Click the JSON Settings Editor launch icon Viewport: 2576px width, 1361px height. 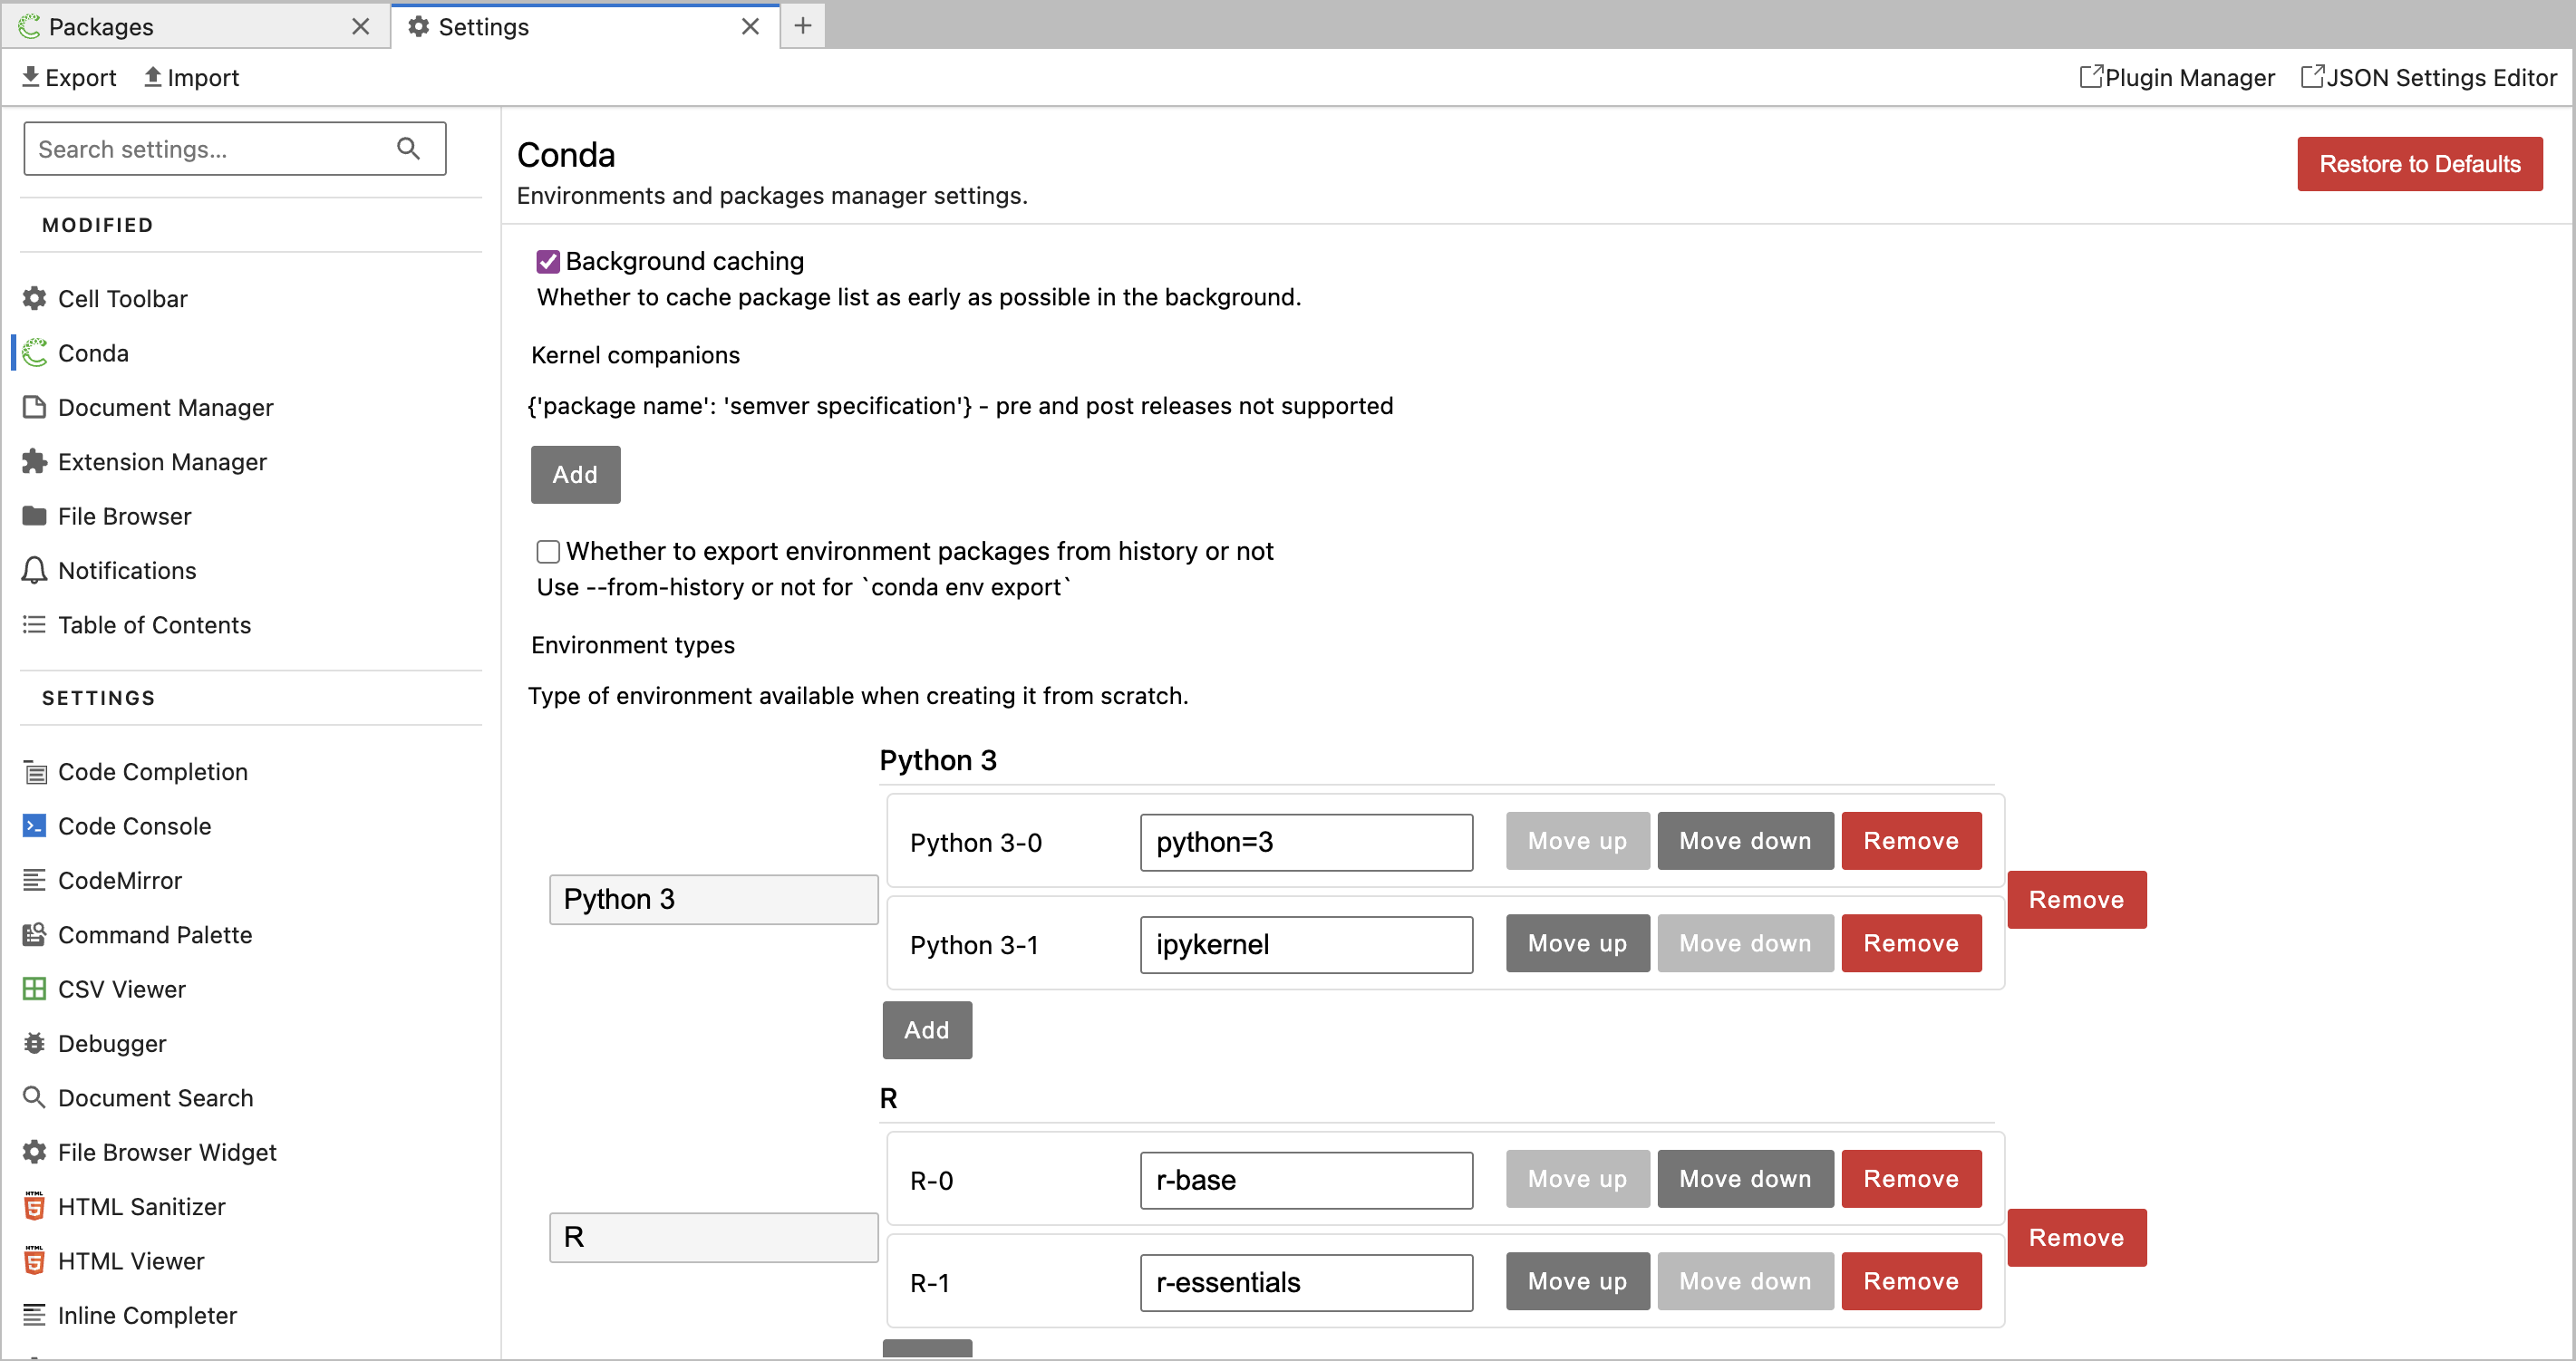coord(2312,76)
